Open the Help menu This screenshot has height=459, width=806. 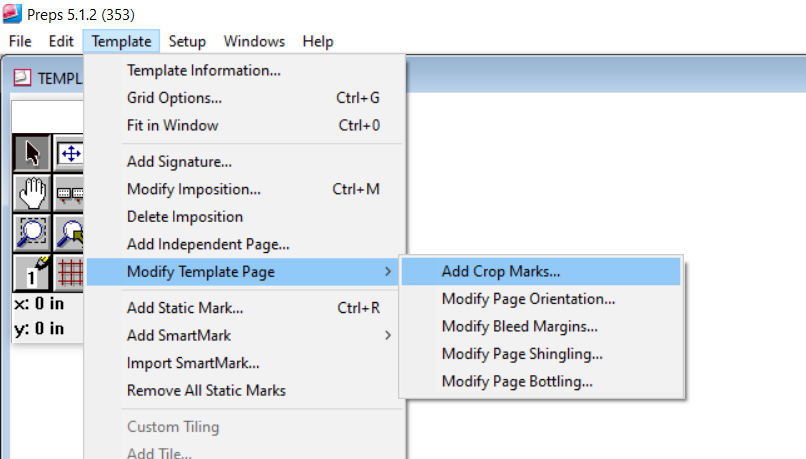(x=318, y=41)
